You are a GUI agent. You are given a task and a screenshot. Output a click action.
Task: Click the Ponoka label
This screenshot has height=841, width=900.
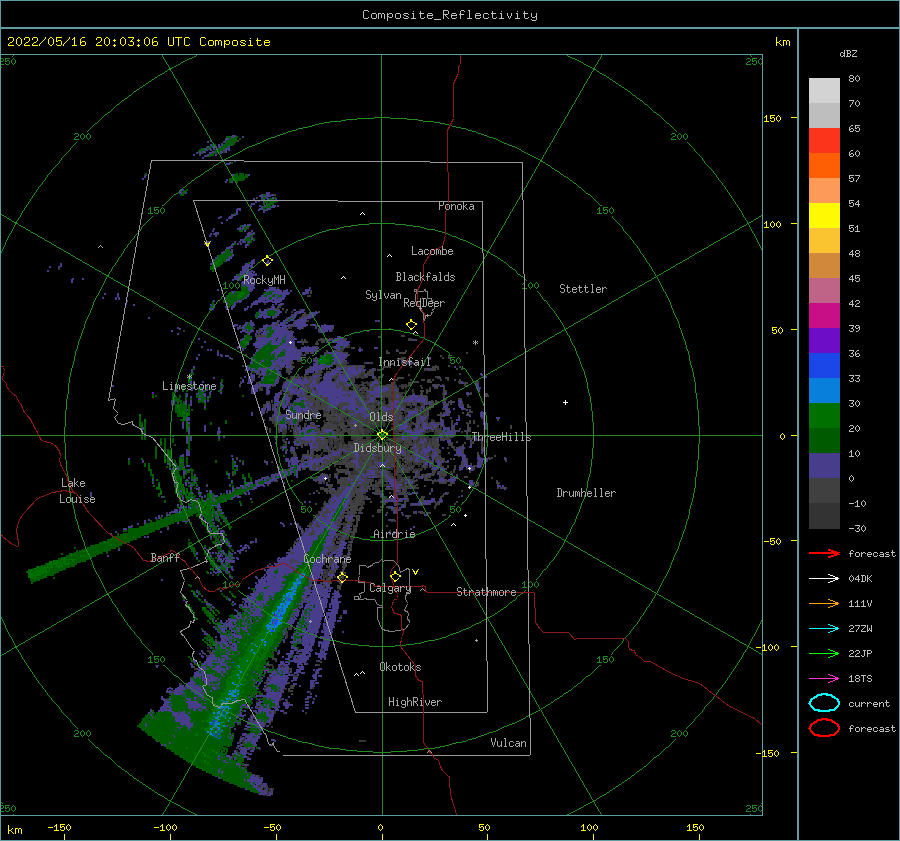(456, 206)
